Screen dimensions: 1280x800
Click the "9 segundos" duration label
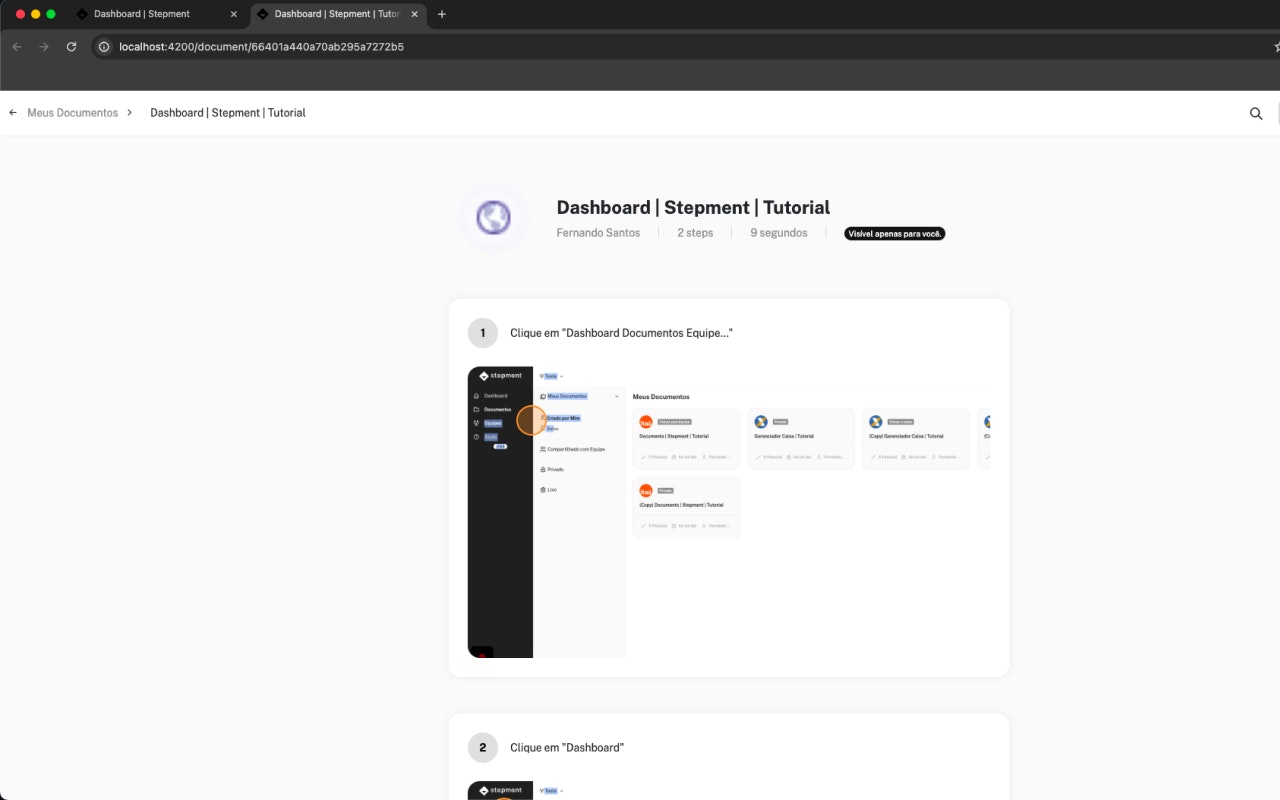(778, 233)
